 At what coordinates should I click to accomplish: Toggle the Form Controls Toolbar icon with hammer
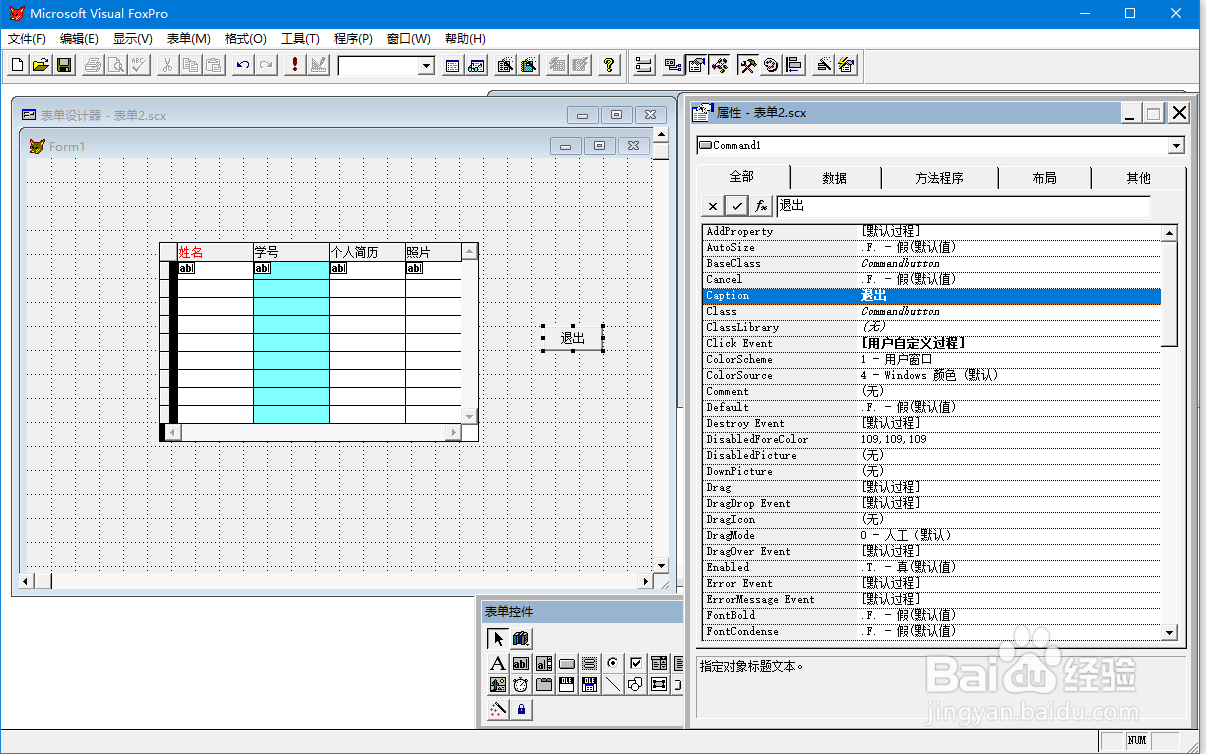(747, 65)
